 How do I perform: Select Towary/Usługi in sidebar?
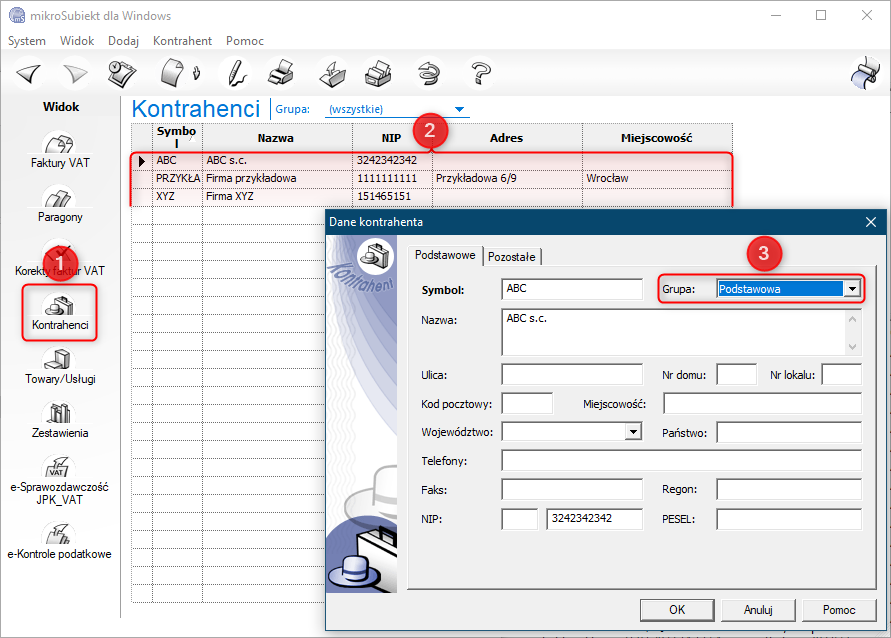point(60,366)
